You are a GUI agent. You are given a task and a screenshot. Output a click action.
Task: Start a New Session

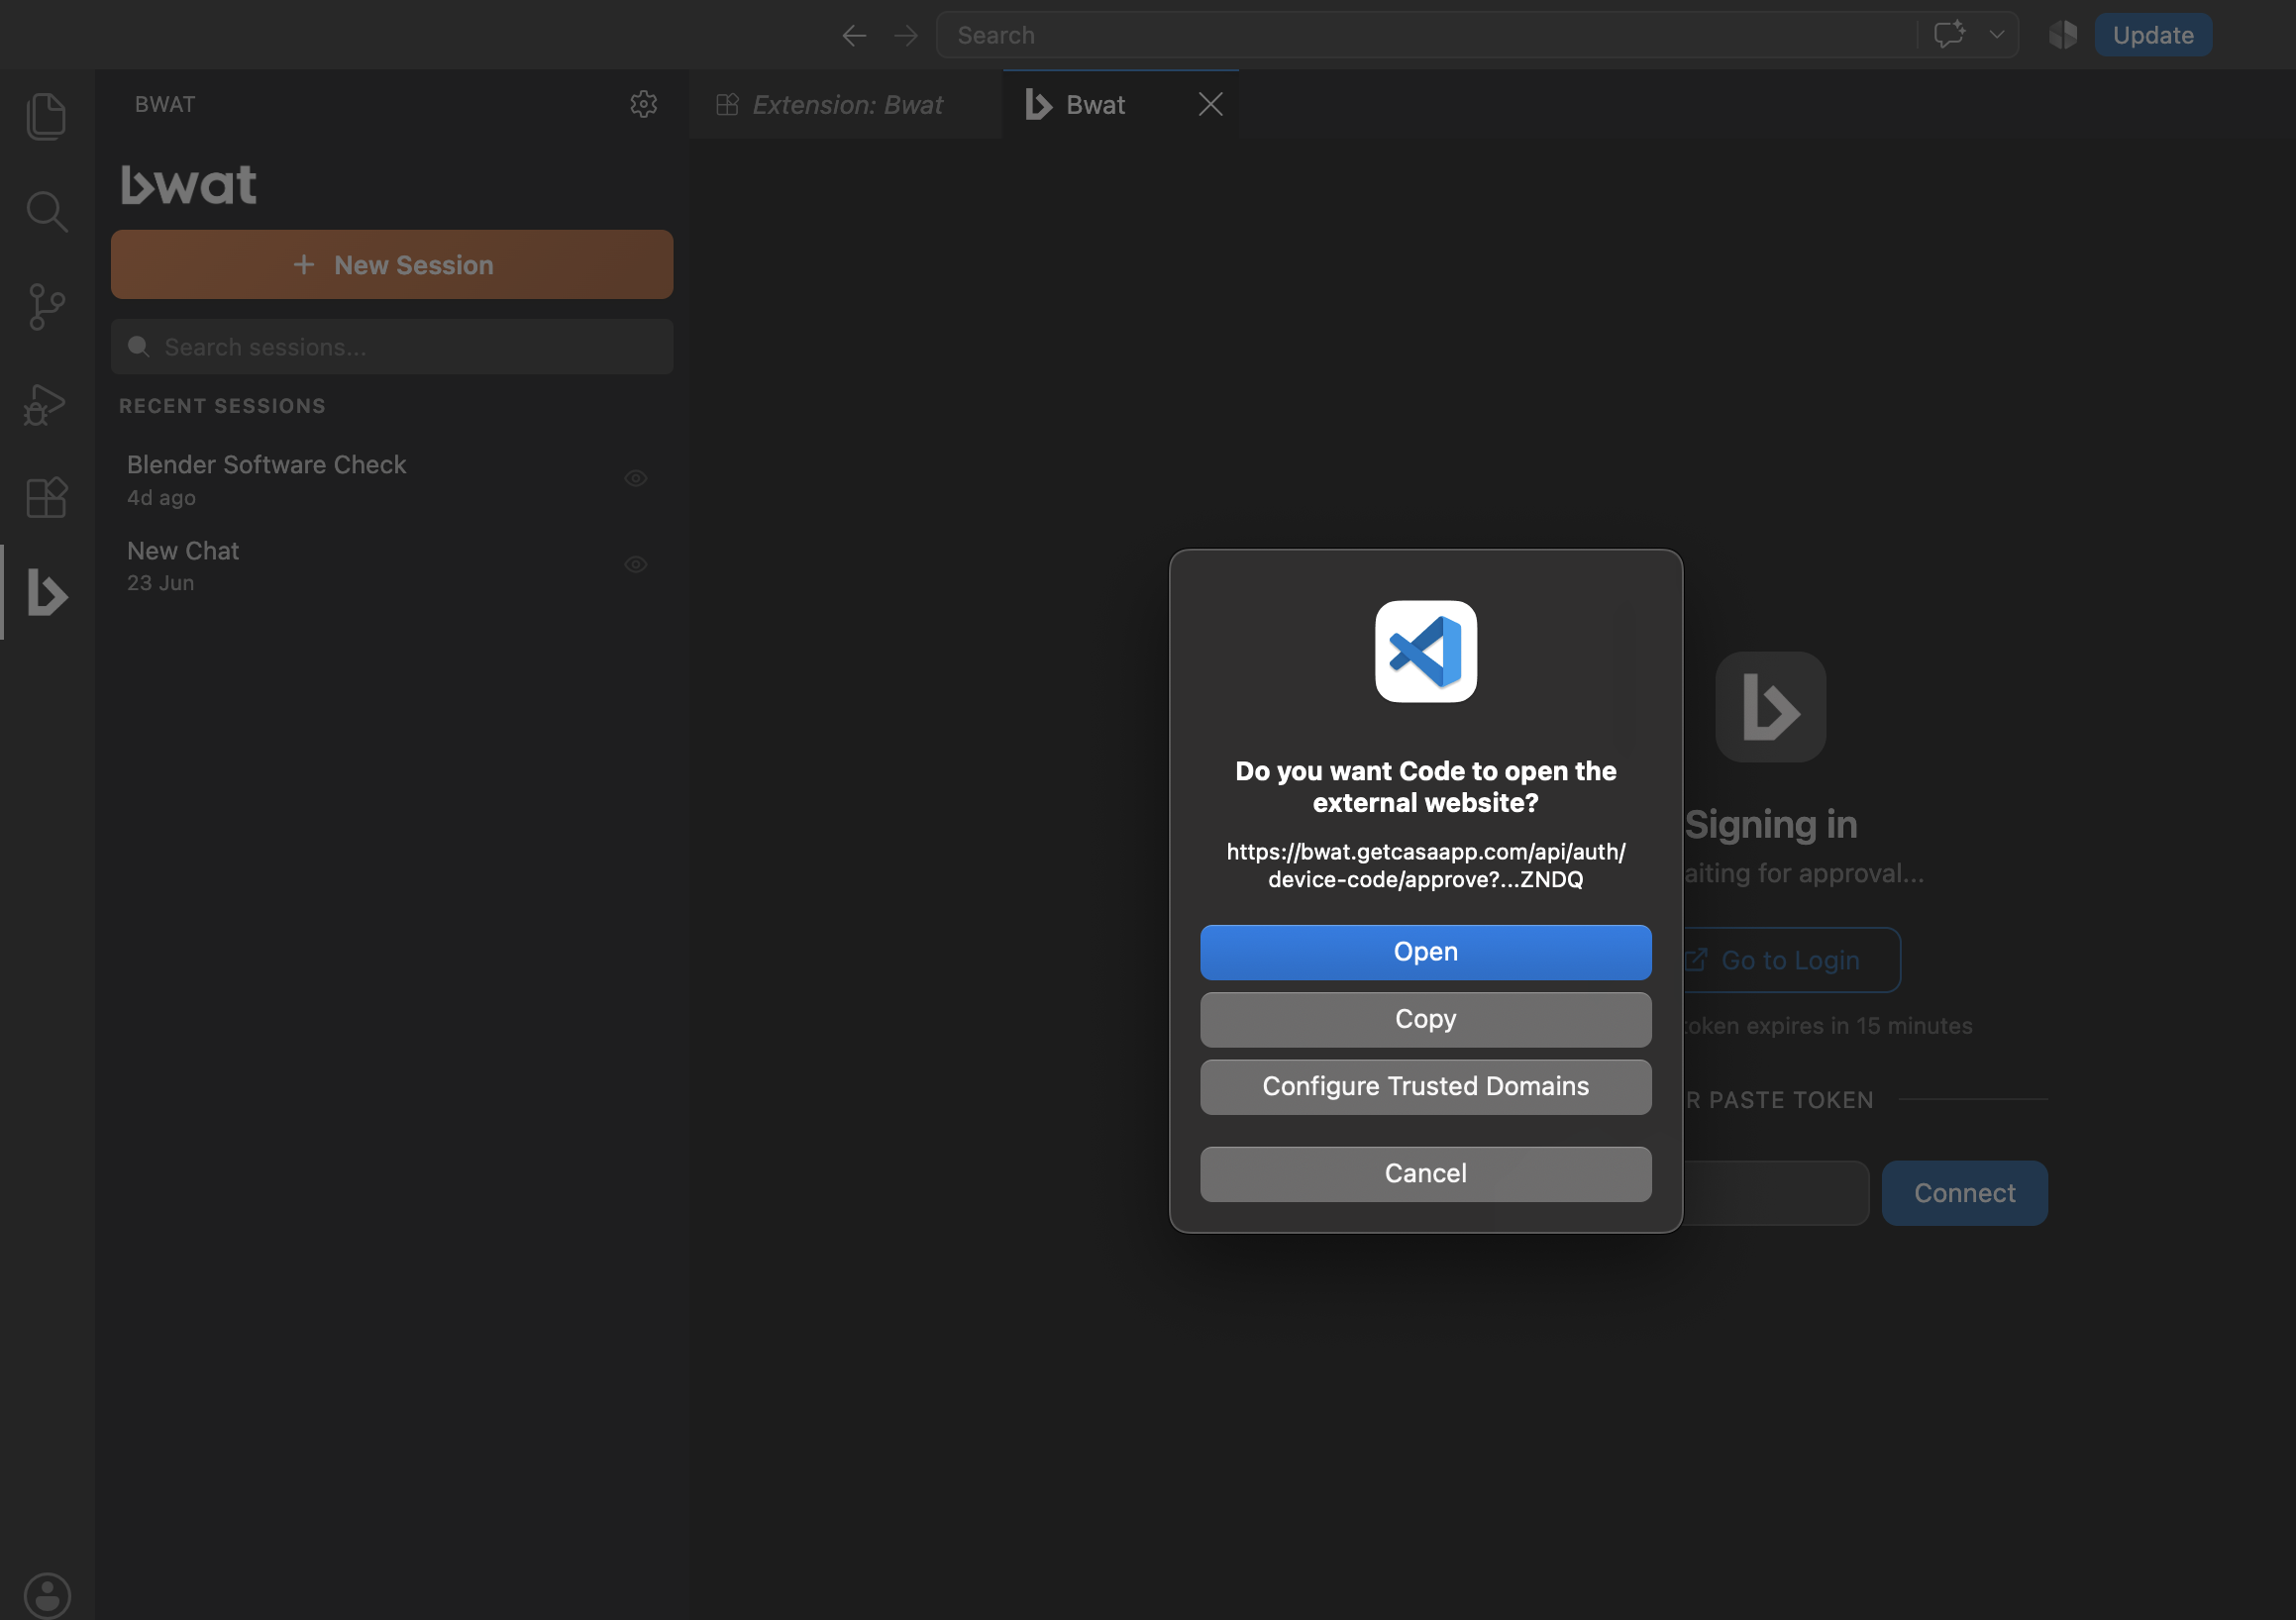point(392,264)
